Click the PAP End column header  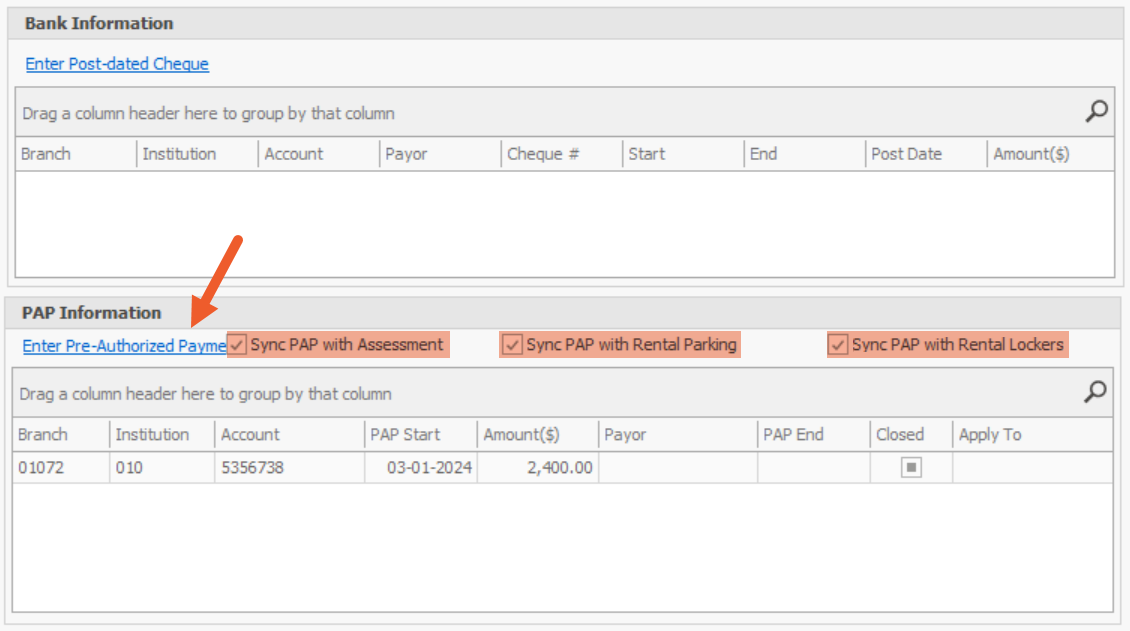[x=793, y=435]
